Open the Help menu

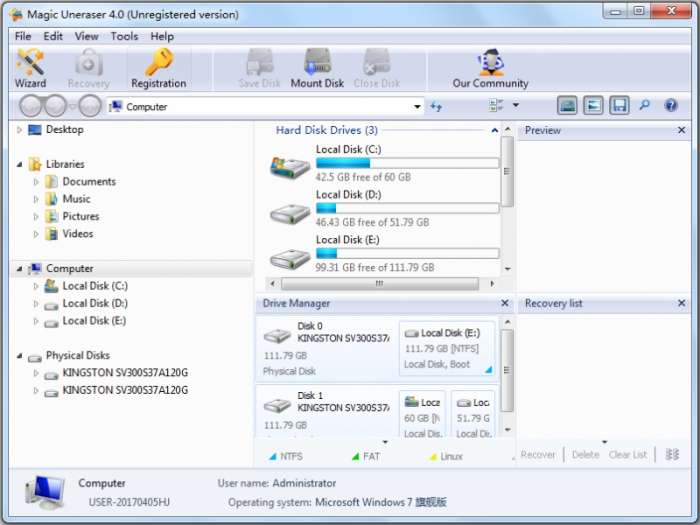[x=162, y=36]
